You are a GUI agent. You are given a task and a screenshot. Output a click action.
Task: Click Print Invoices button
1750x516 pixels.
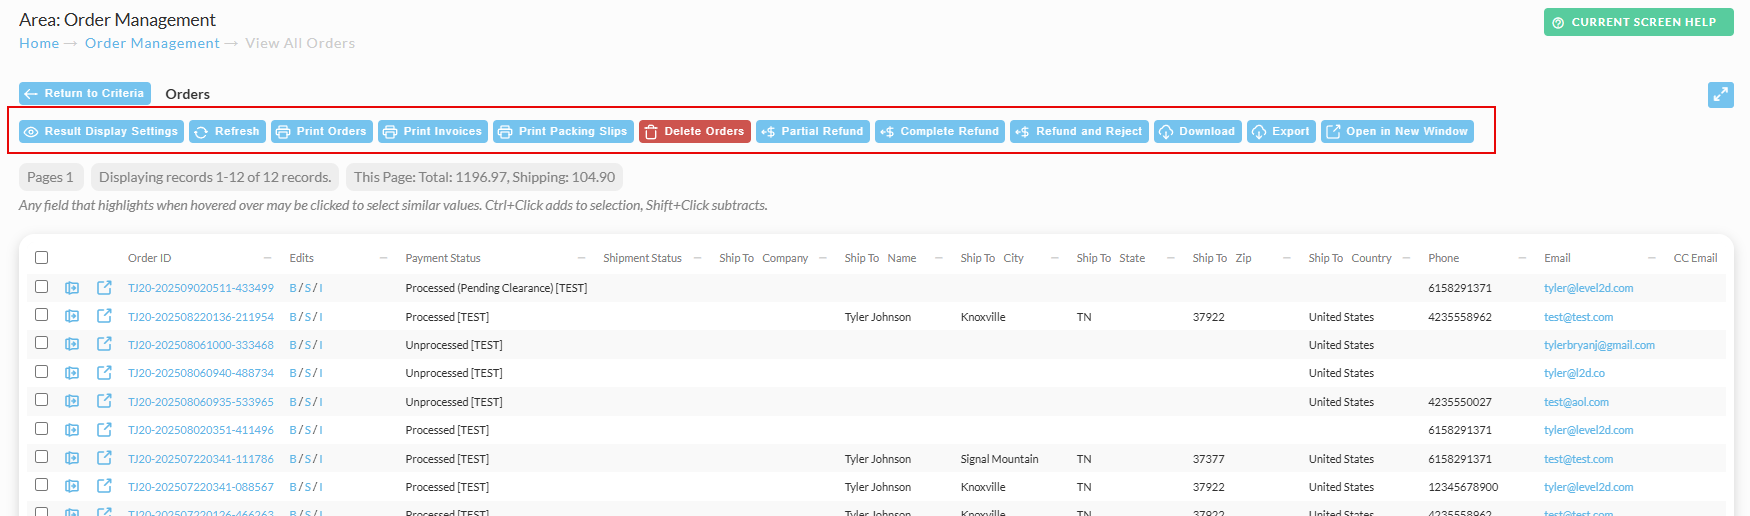(x=433, y=131)
